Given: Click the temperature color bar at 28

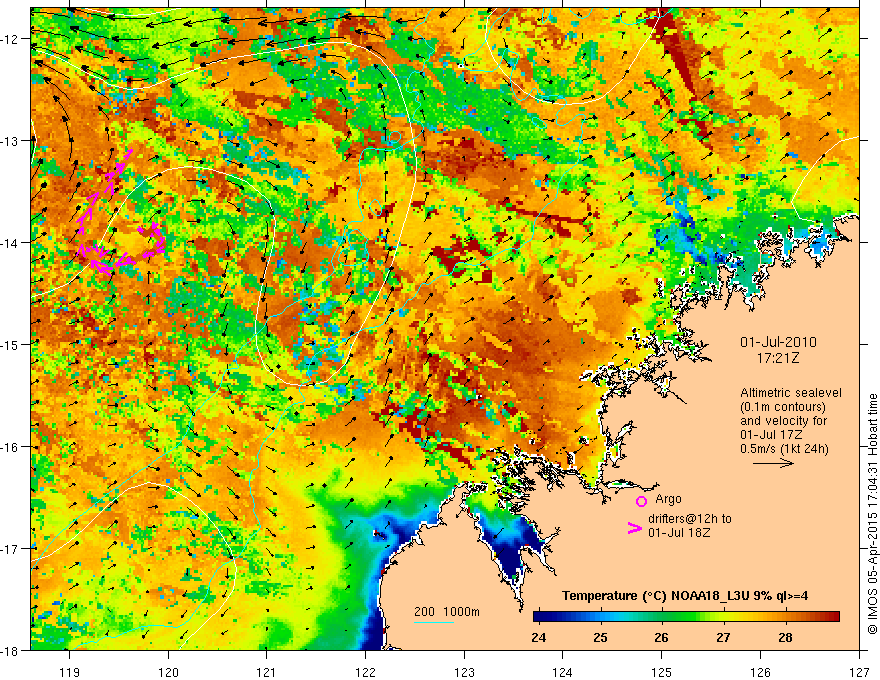Looking at the screenshot, I should [x=785, y=617].
